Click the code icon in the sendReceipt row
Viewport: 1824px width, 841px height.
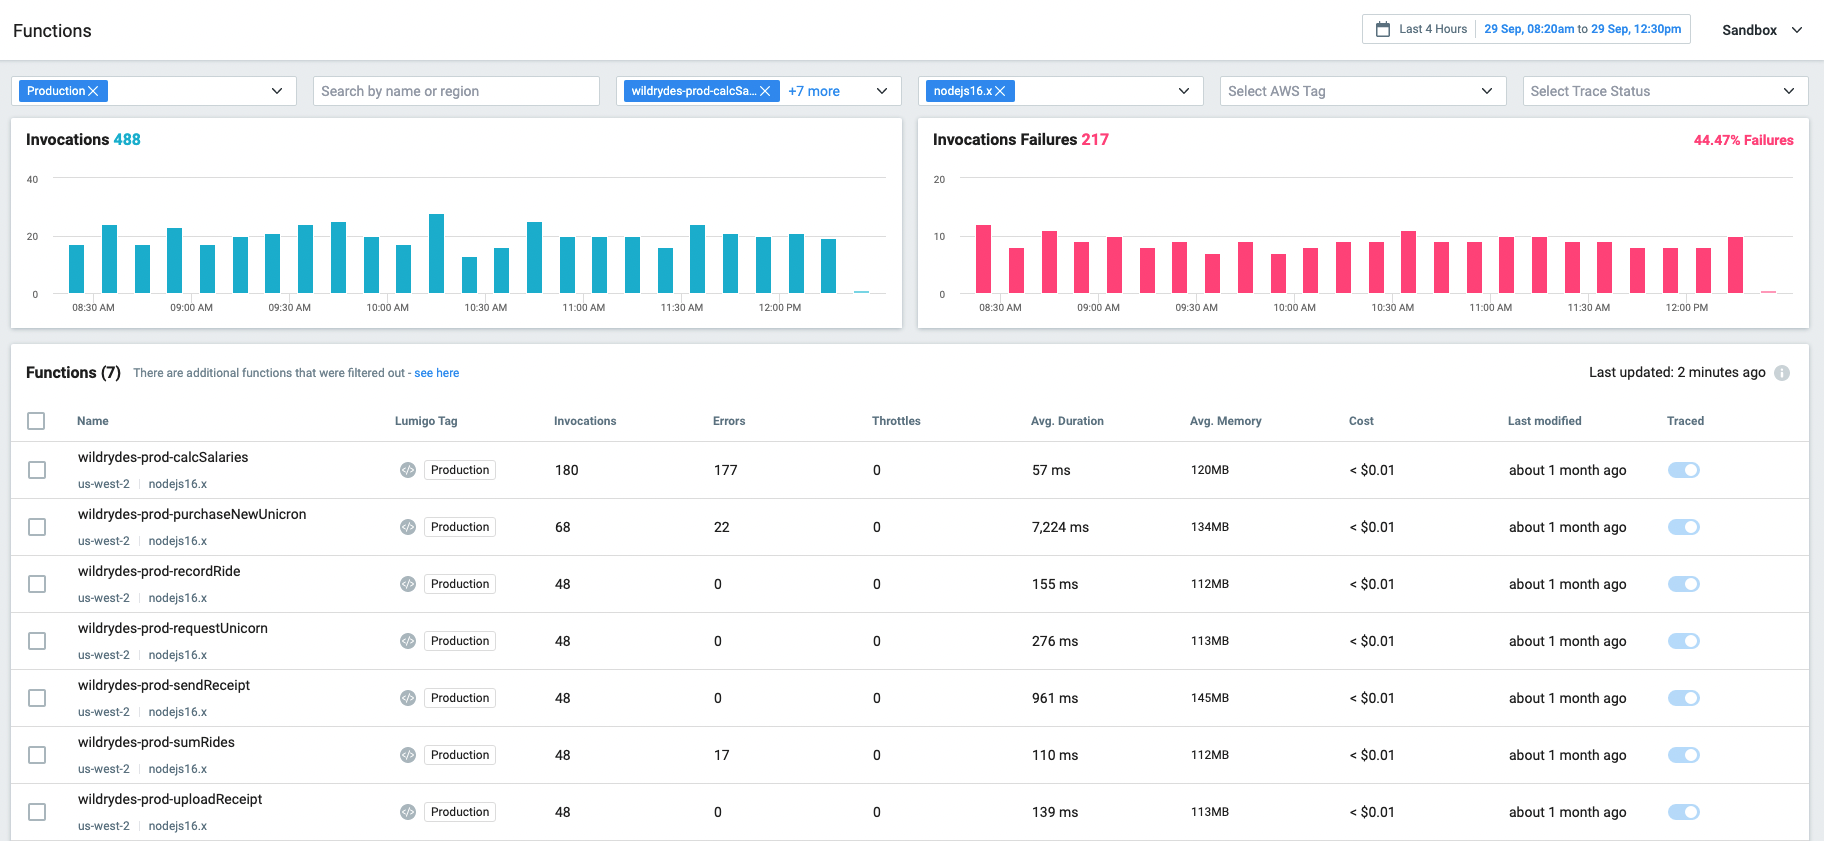pyautogui.click(x=408, y=698)
